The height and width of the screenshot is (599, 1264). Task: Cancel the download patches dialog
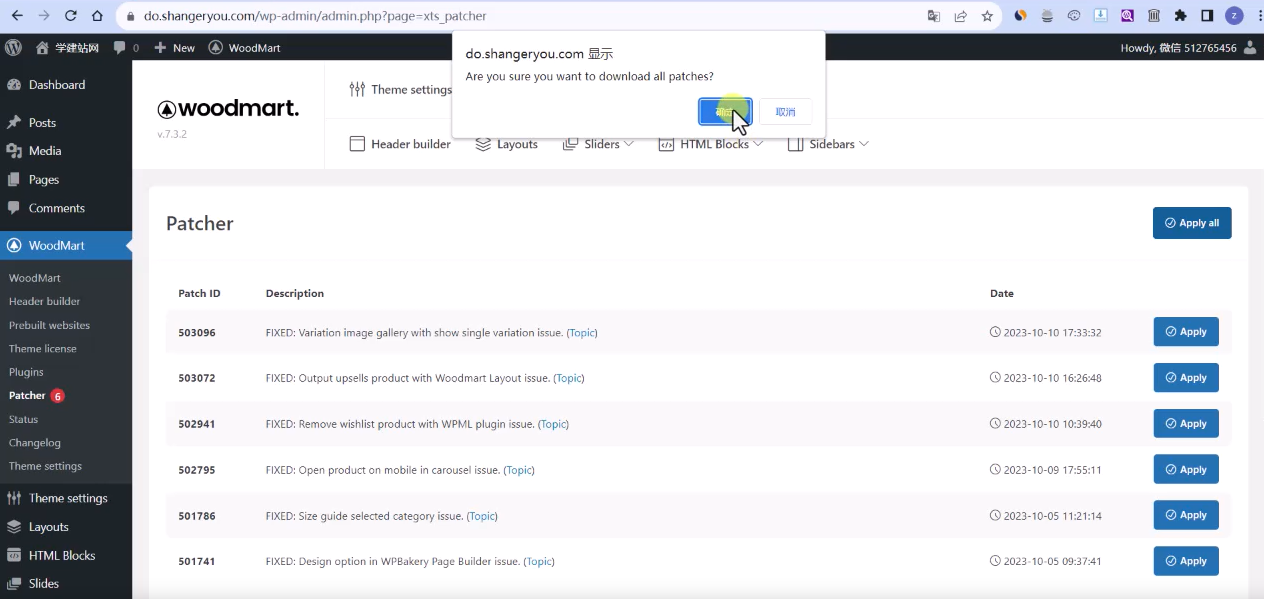click(785, 112)
